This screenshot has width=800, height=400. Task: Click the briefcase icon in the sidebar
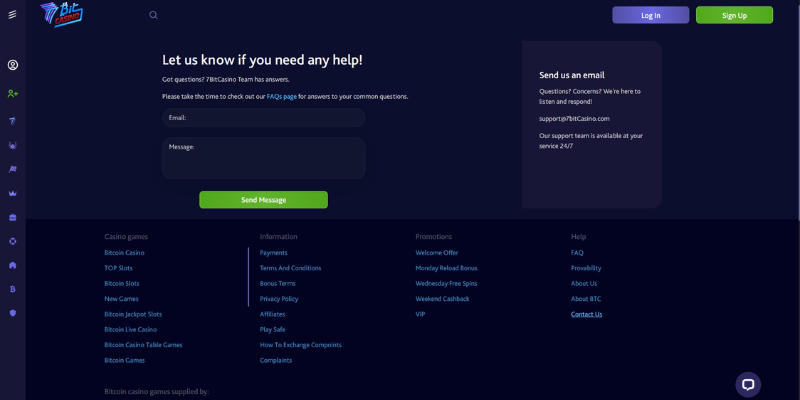(x=13, y=217)
